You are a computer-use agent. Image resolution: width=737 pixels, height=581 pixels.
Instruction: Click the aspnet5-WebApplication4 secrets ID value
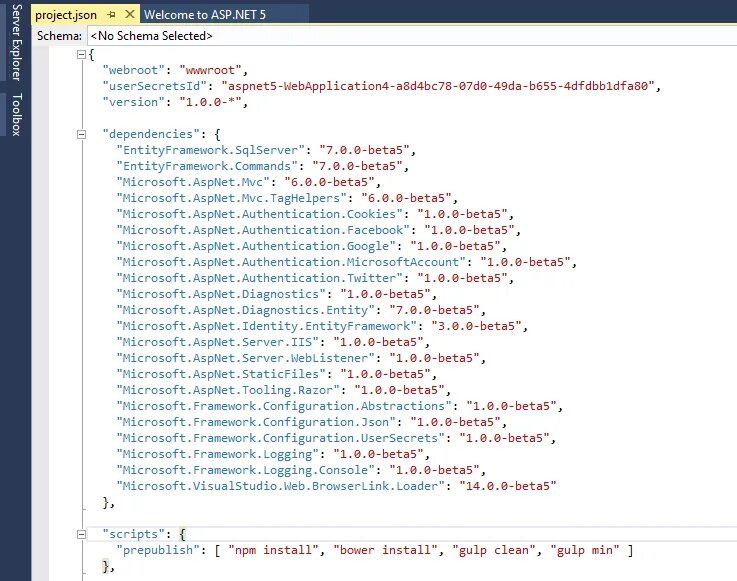438,86
